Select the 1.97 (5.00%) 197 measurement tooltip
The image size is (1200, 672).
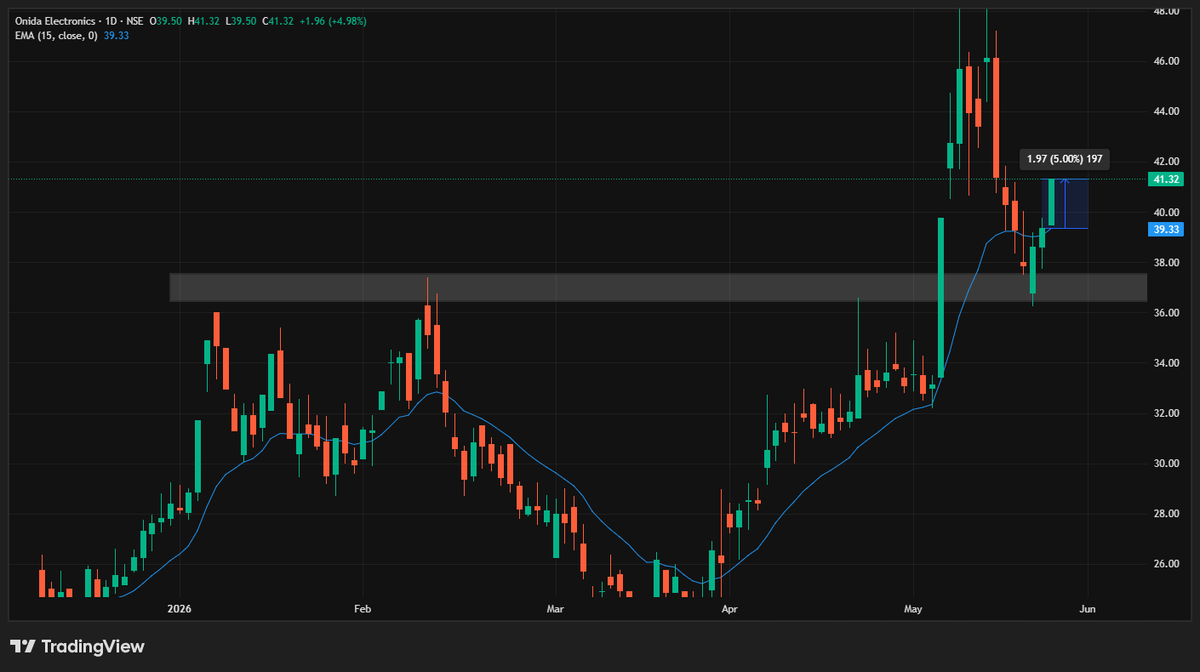pyautogui.click(x=1064, y=159)
